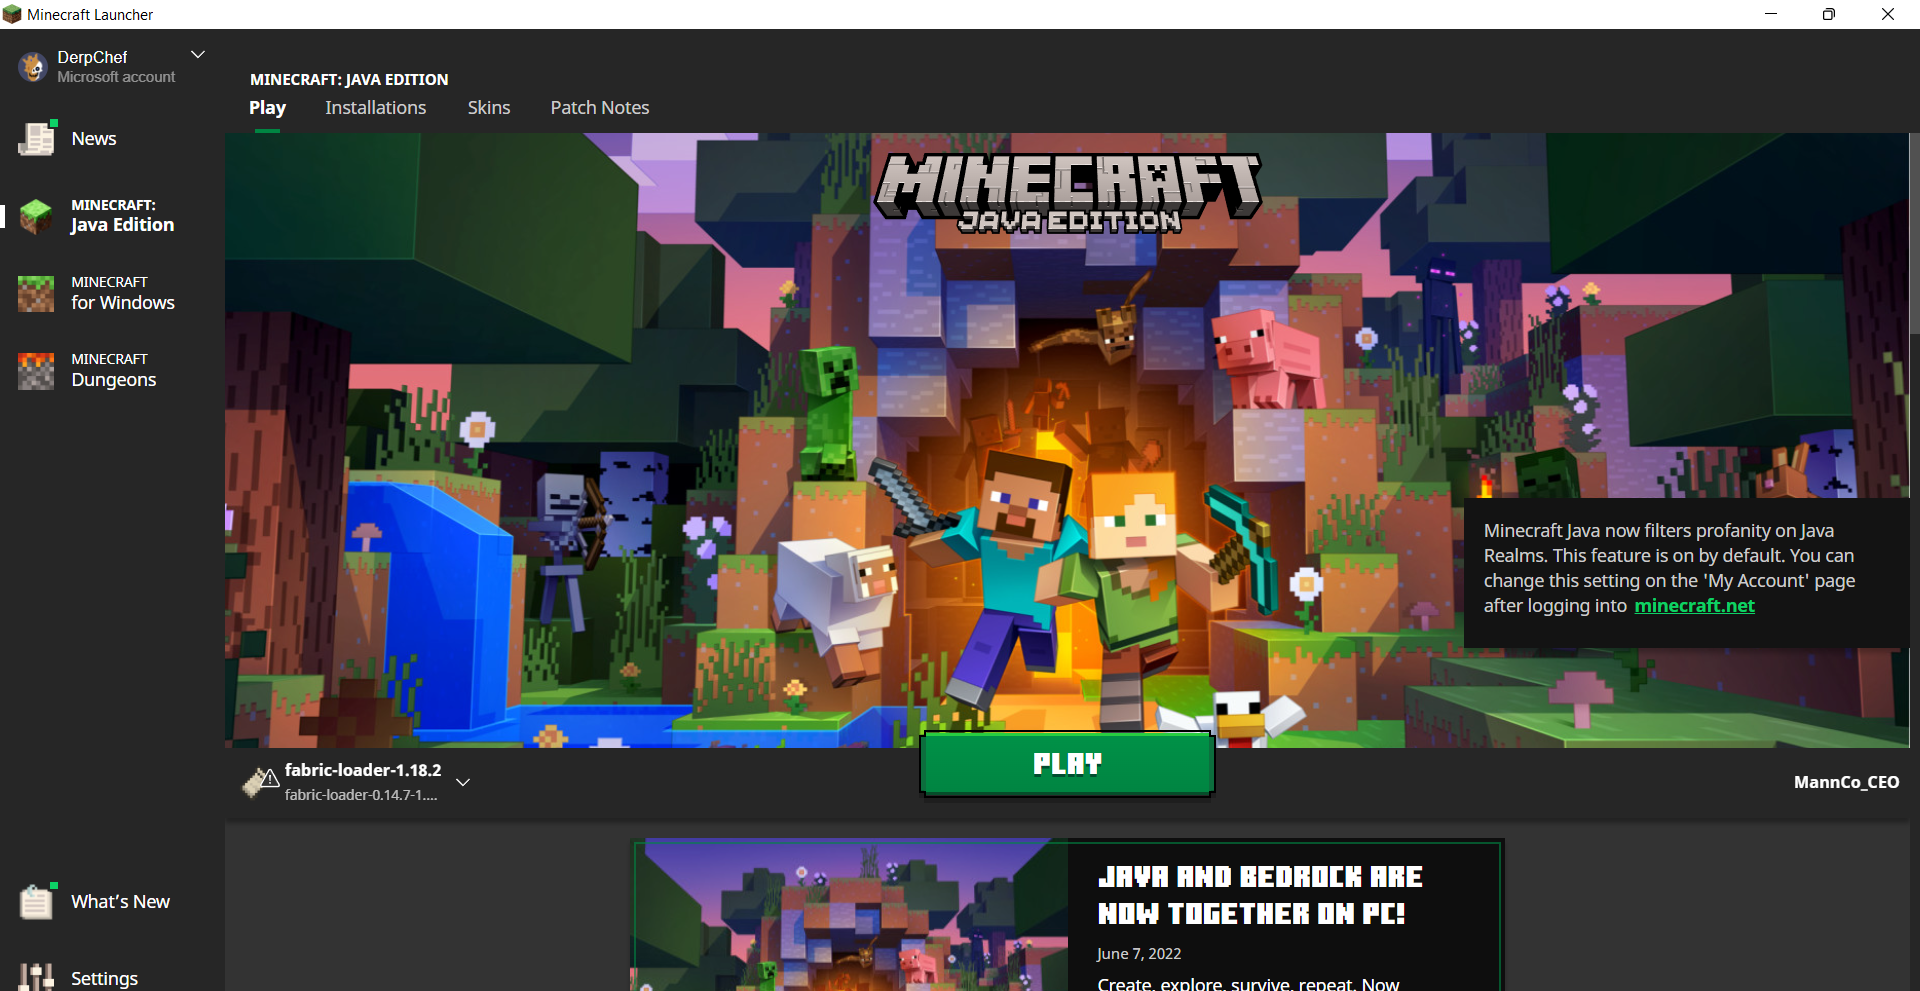The height and width of the screenshot is (991, 1920).
Task: Switch to the Installations tab
Action: [375, 108]
